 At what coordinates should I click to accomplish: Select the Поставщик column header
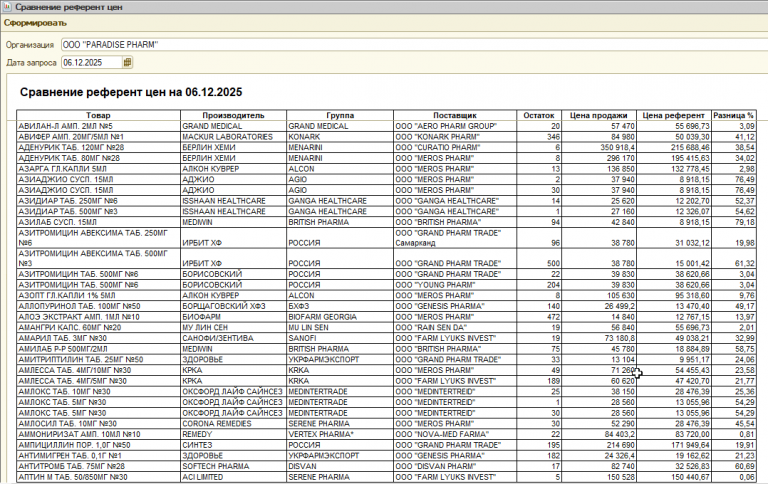pos(455,116)
